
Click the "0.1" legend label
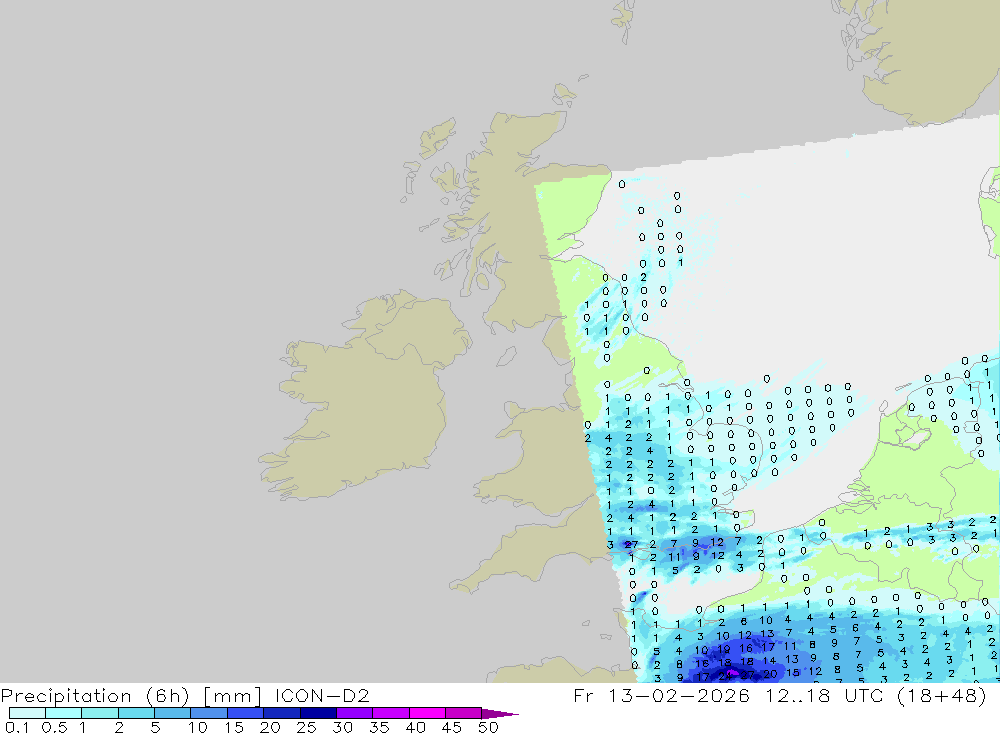pyautogui.click(x=17, y=727)
